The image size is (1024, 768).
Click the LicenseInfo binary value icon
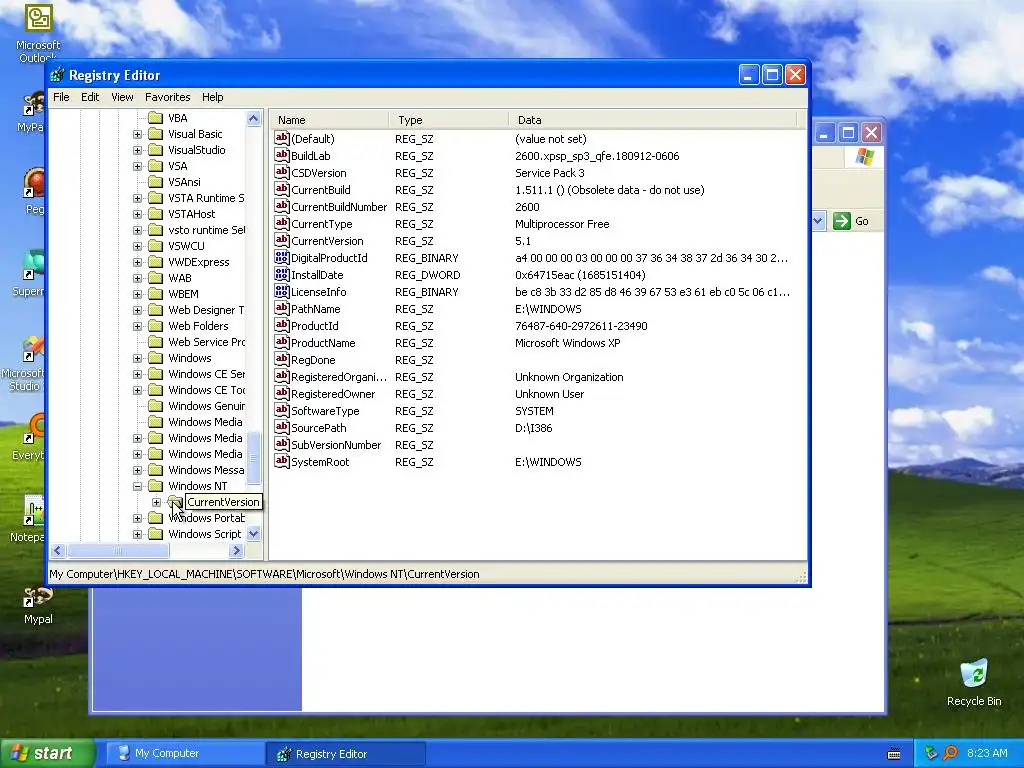281,291
